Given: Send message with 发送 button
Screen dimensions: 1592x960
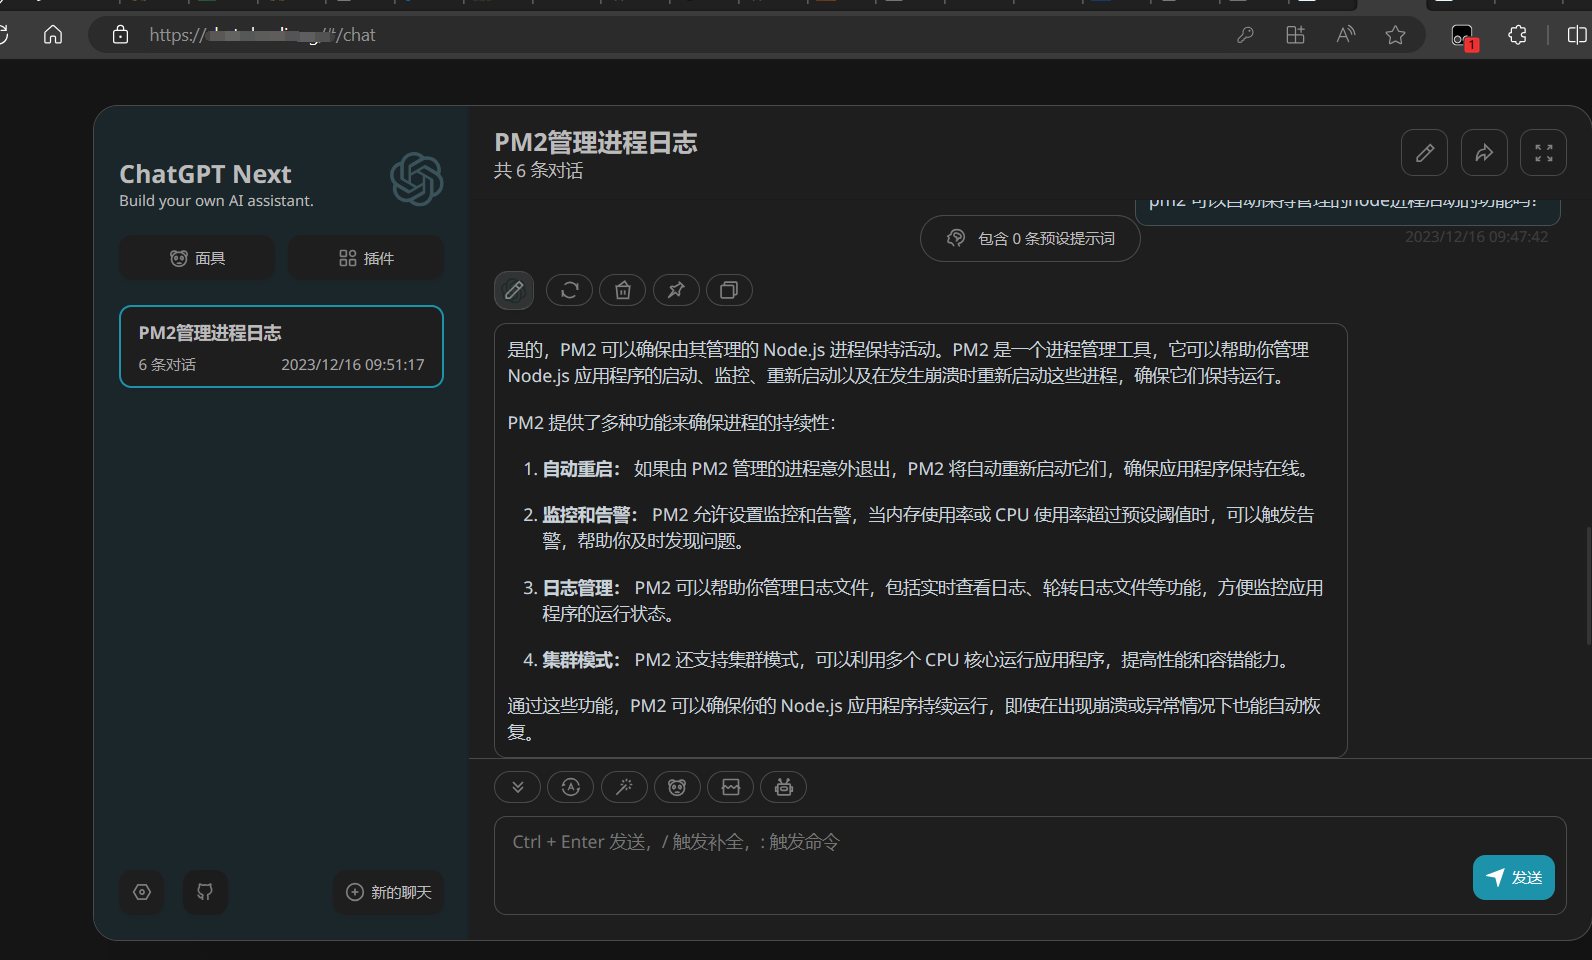Looking at the screenshot, I should pyautogui.click(x=1514, y=877).
